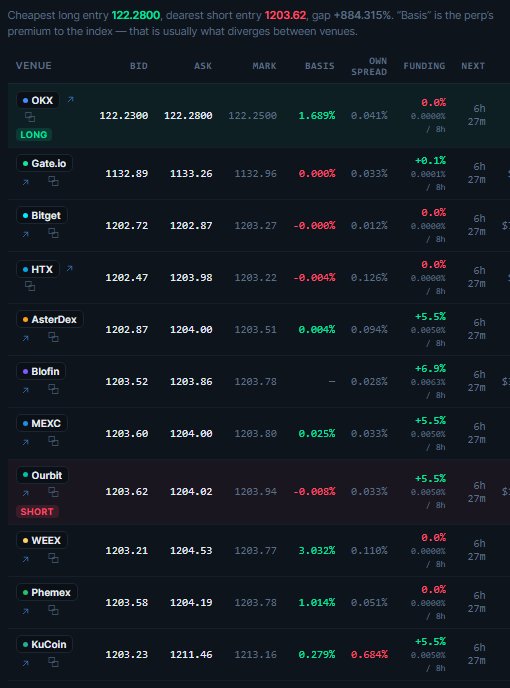Sort by the FUNDING column header

click(424, 66)
